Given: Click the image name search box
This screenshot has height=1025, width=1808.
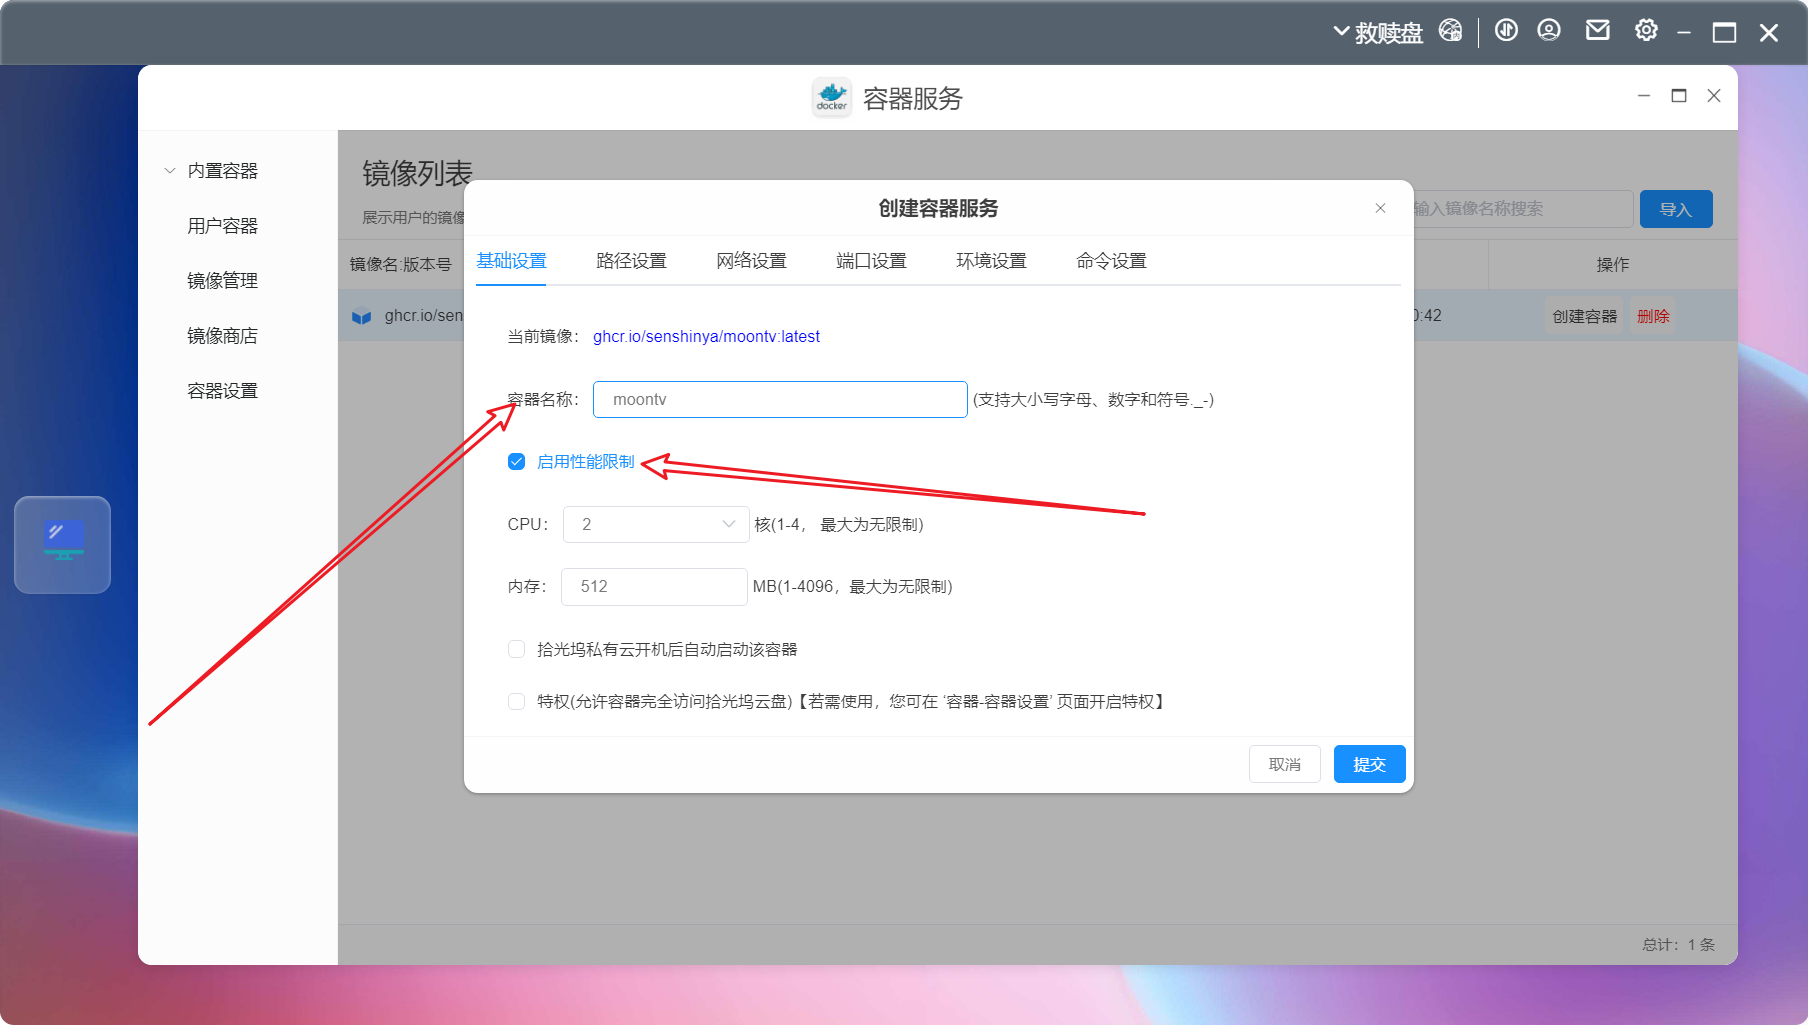Looking at the screenshot, I should (x=1523, y=209).
